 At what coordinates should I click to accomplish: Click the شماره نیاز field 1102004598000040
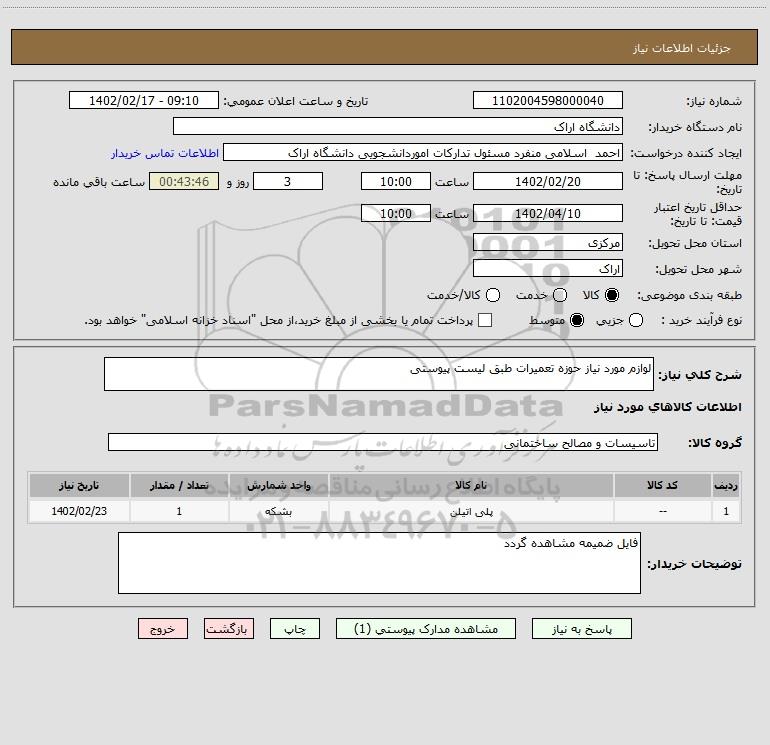pyautogui.click(x=548, y=101)
